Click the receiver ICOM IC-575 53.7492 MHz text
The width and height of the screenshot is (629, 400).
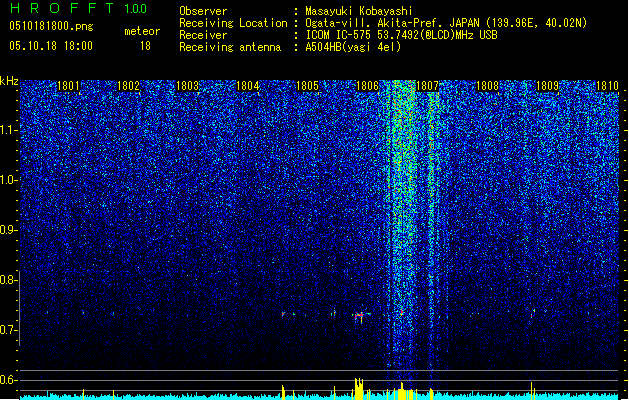pyautogui.click(x=401, y=35)
